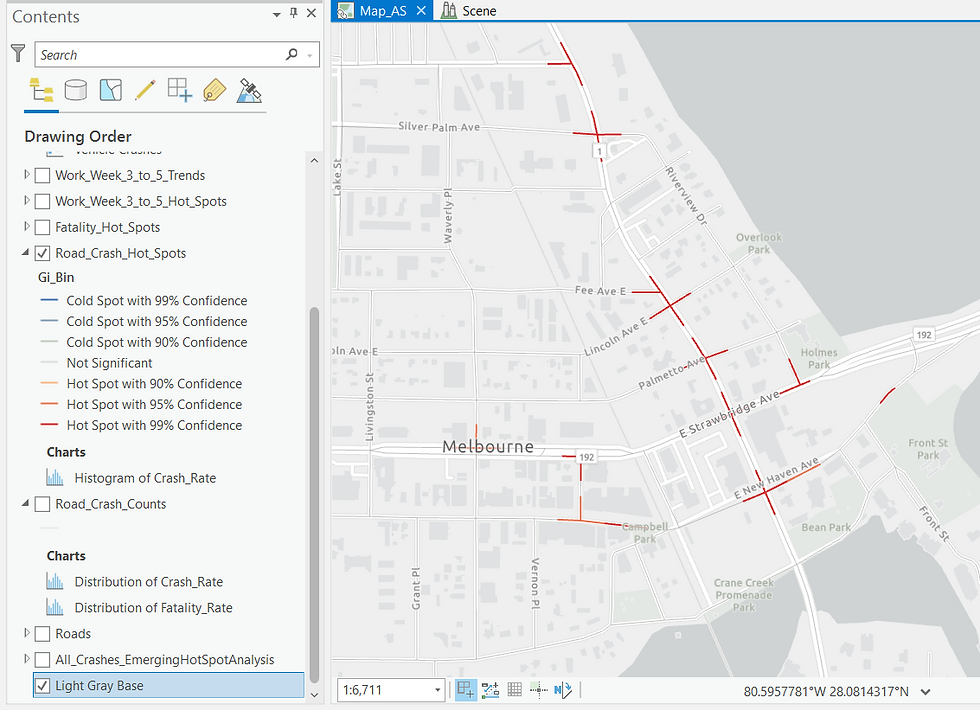Click Cold Spot with 99% Confidence symbol
The height and width of the screenshot is (710, 980).
[x=49, y=301]
